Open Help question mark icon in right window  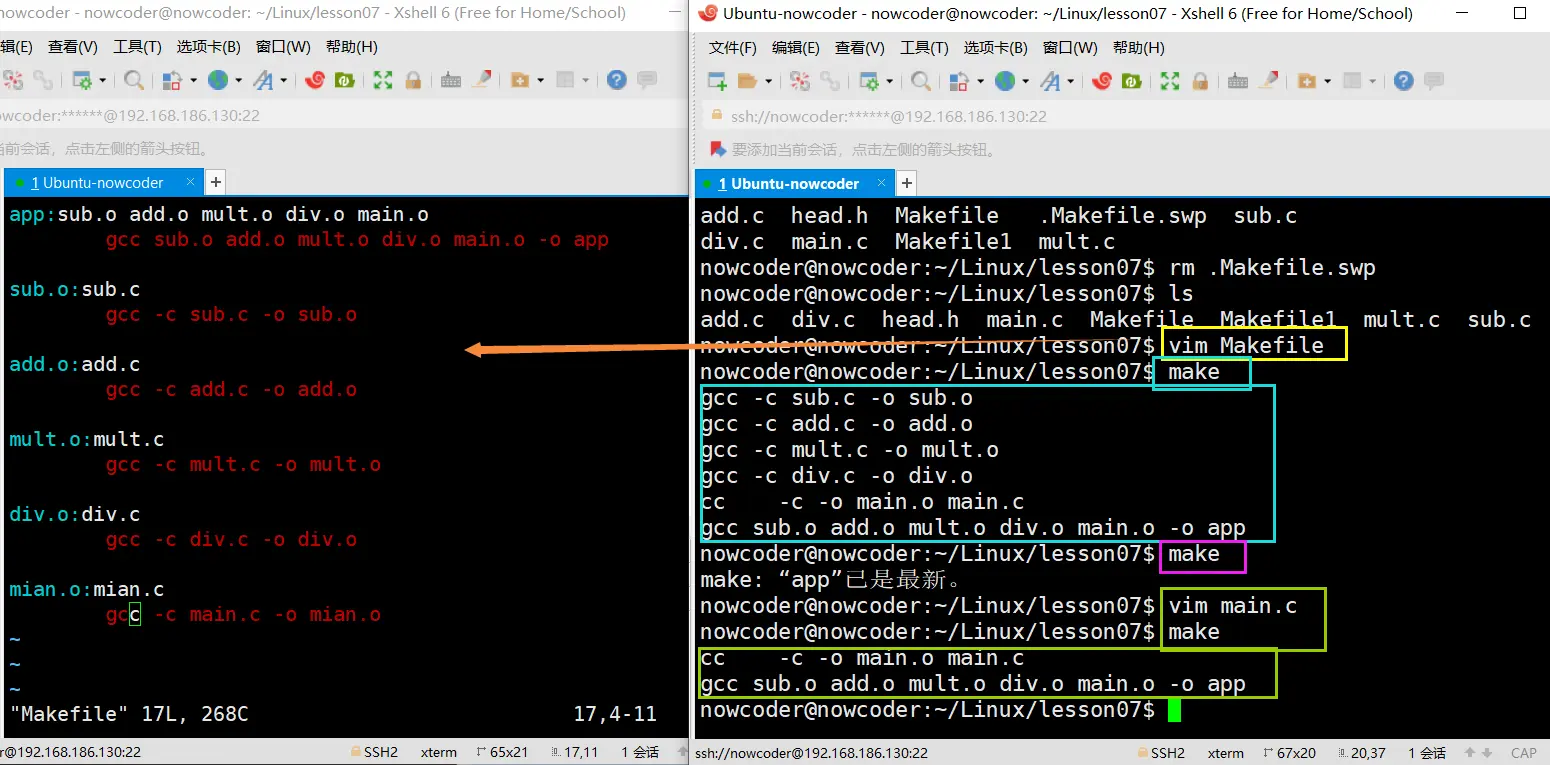(x=1404, y=81)
